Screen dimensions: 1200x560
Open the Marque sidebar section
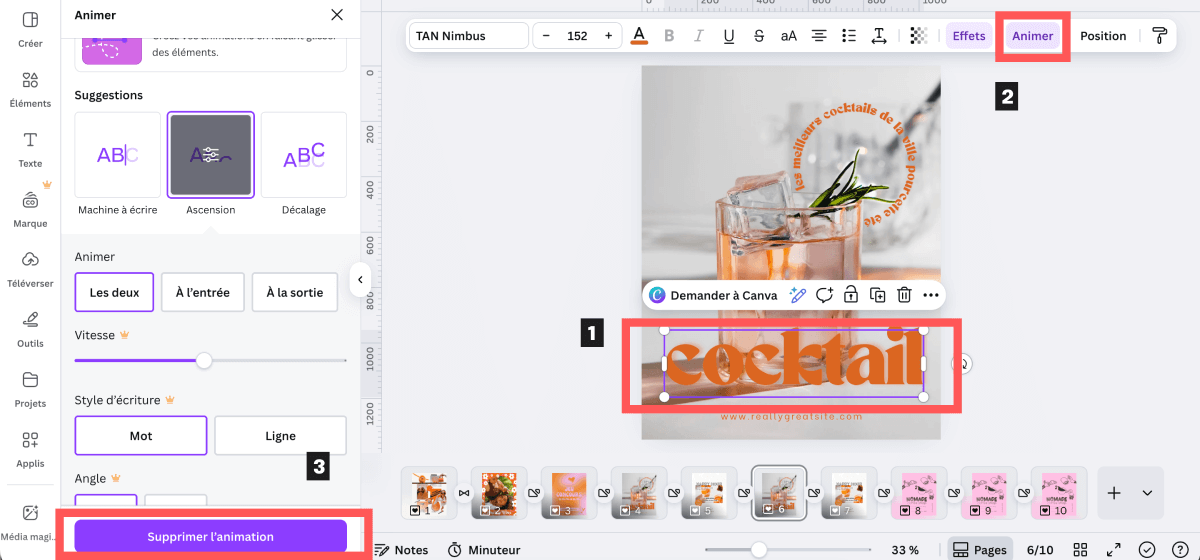30,209
